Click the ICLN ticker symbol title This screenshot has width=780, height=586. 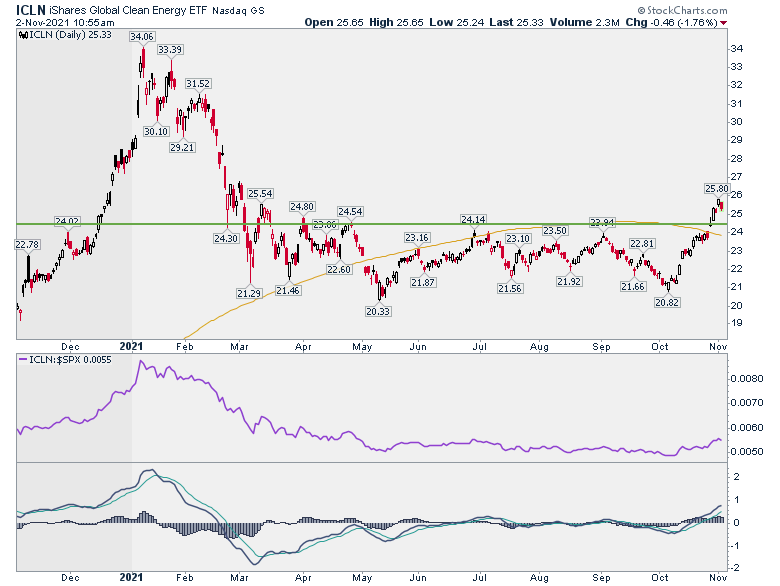(30, 9)
